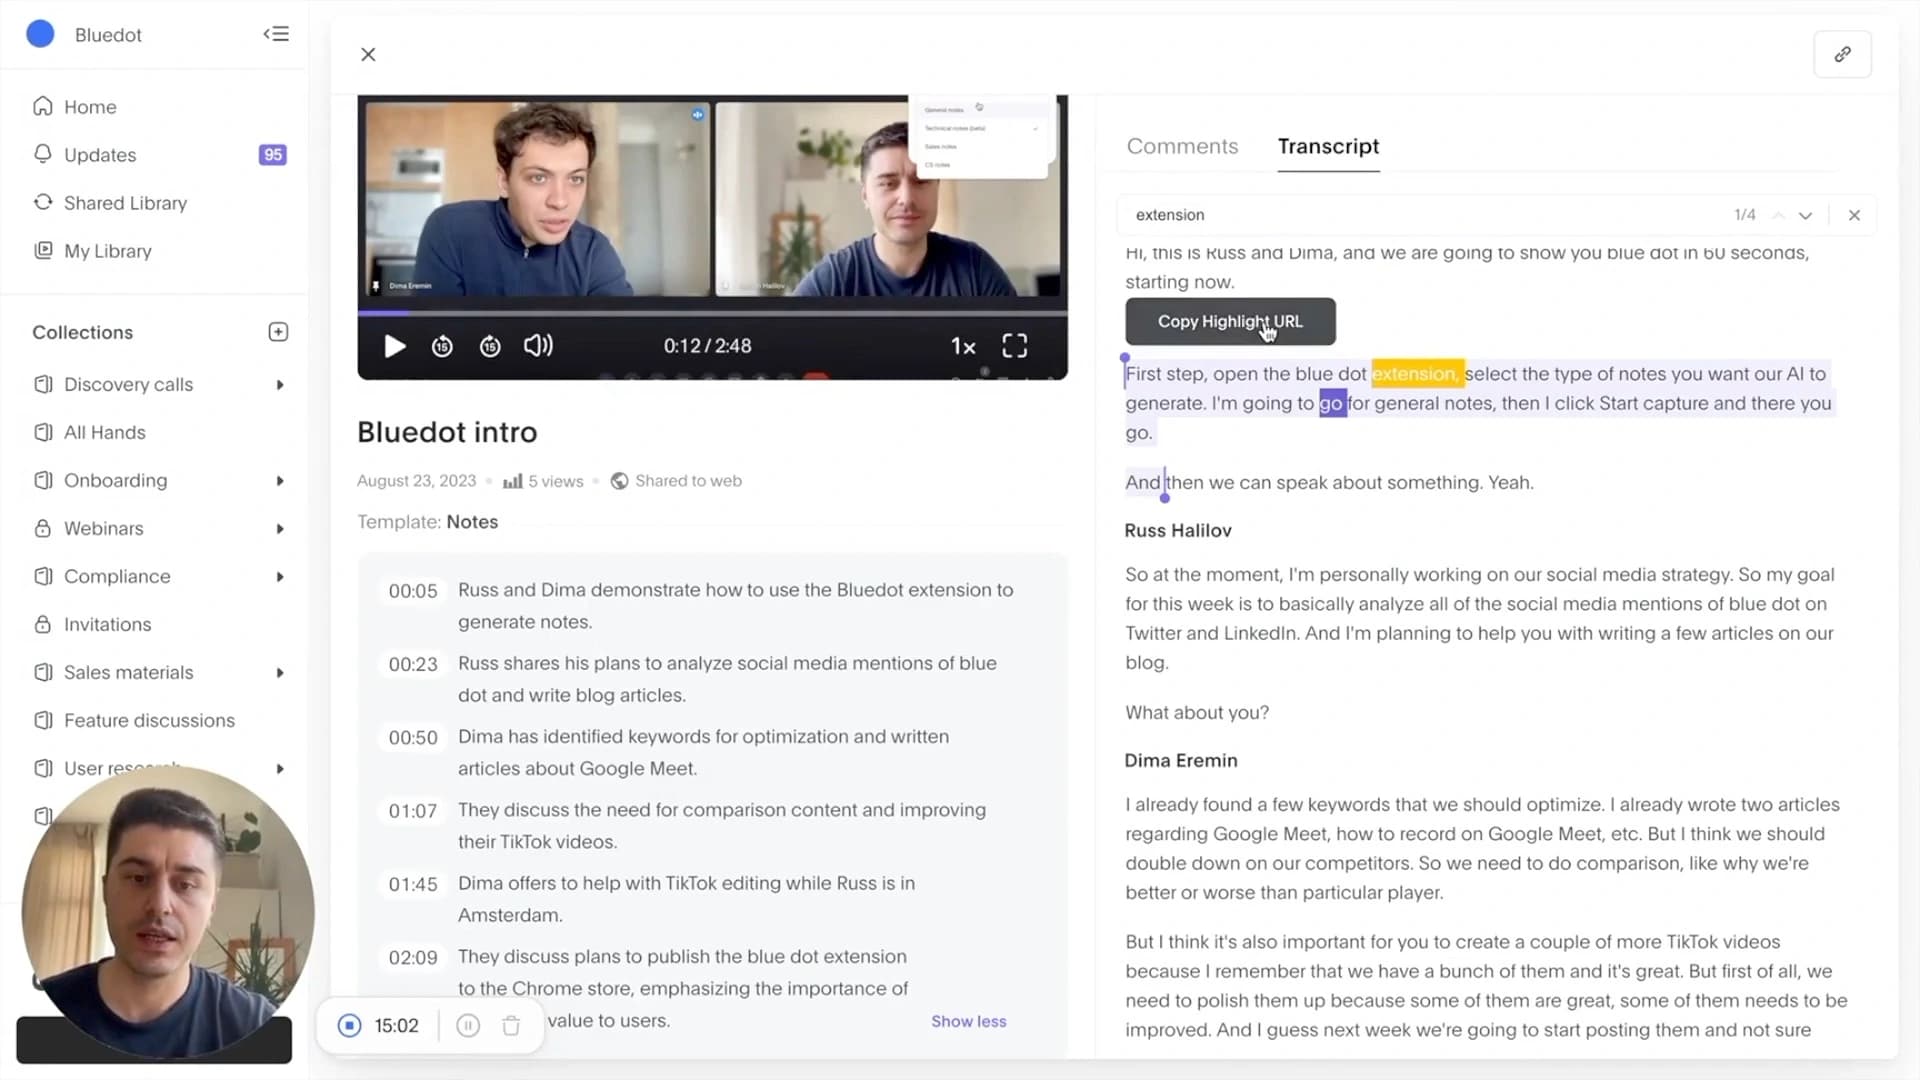
Task: Rewind video 15 seconds
Action: (x=442, y=346)
